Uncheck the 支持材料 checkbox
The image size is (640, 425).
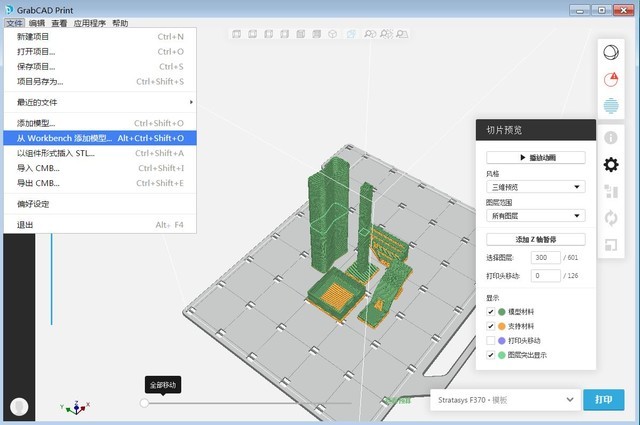tap(491, 326)
